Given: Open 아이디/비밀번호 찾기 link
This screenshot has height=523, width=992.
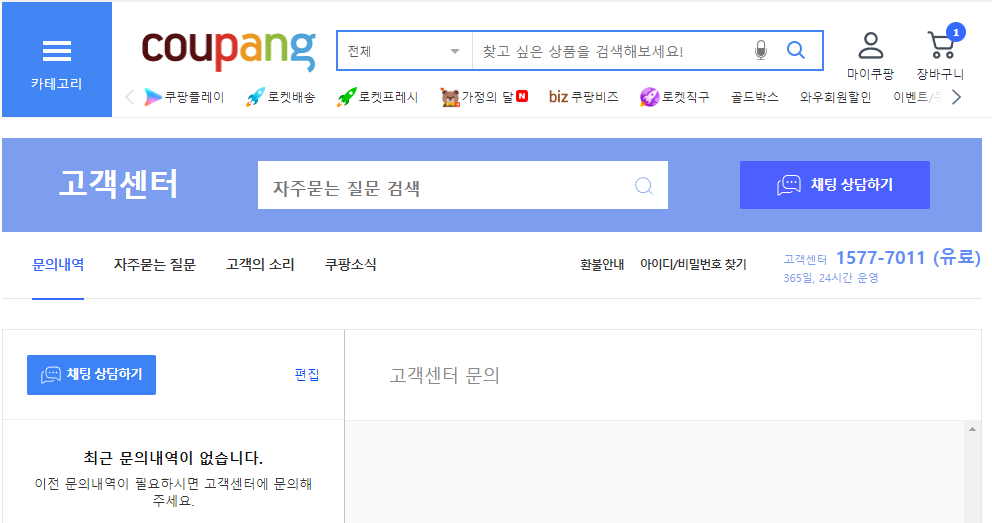Looking at the screenshot, I should coord(693,264).
